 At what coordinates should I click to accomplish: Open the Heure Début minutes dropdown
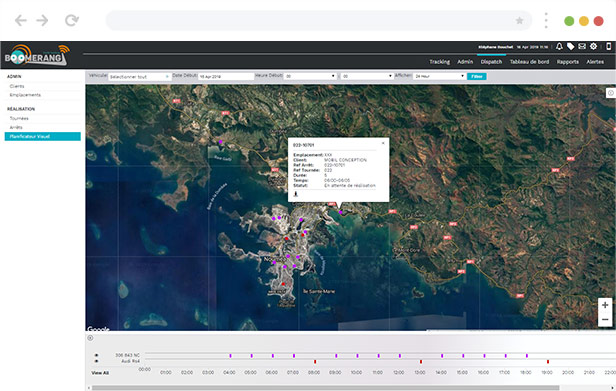tap(367, 76)
